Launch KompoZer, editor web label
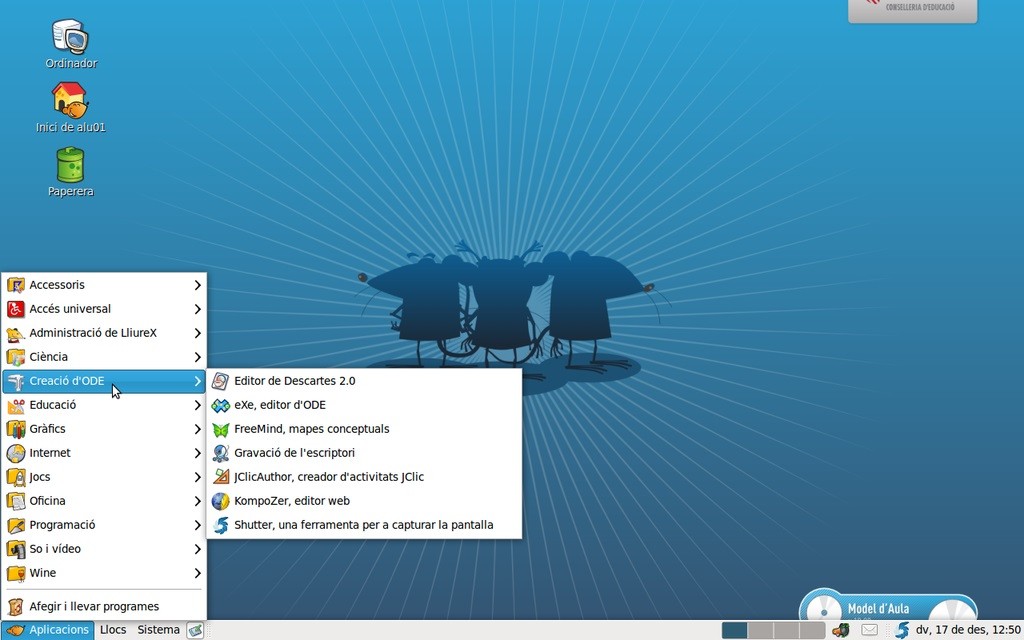1024x640 pixels. point(292,501)
